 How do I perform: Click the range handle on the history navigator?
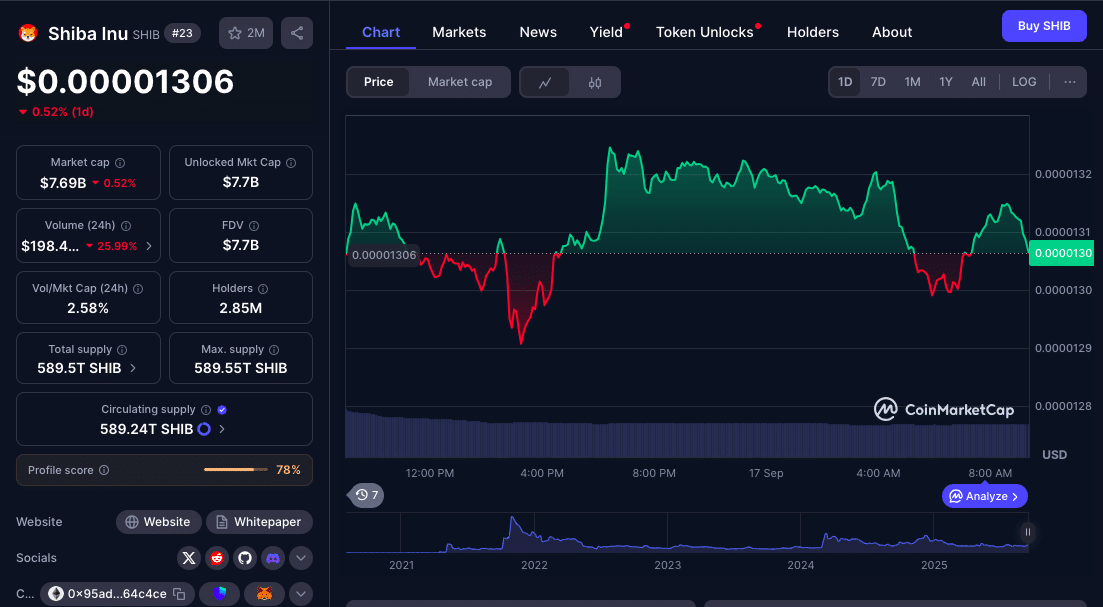pos(1028,532)
